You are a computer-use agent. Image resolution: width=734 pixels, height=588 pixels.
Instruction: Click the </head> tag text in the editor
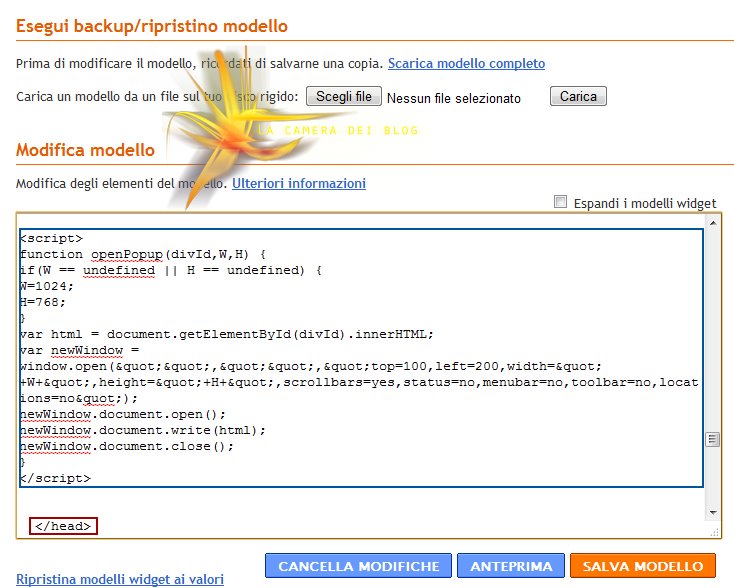tap(63, 526)
